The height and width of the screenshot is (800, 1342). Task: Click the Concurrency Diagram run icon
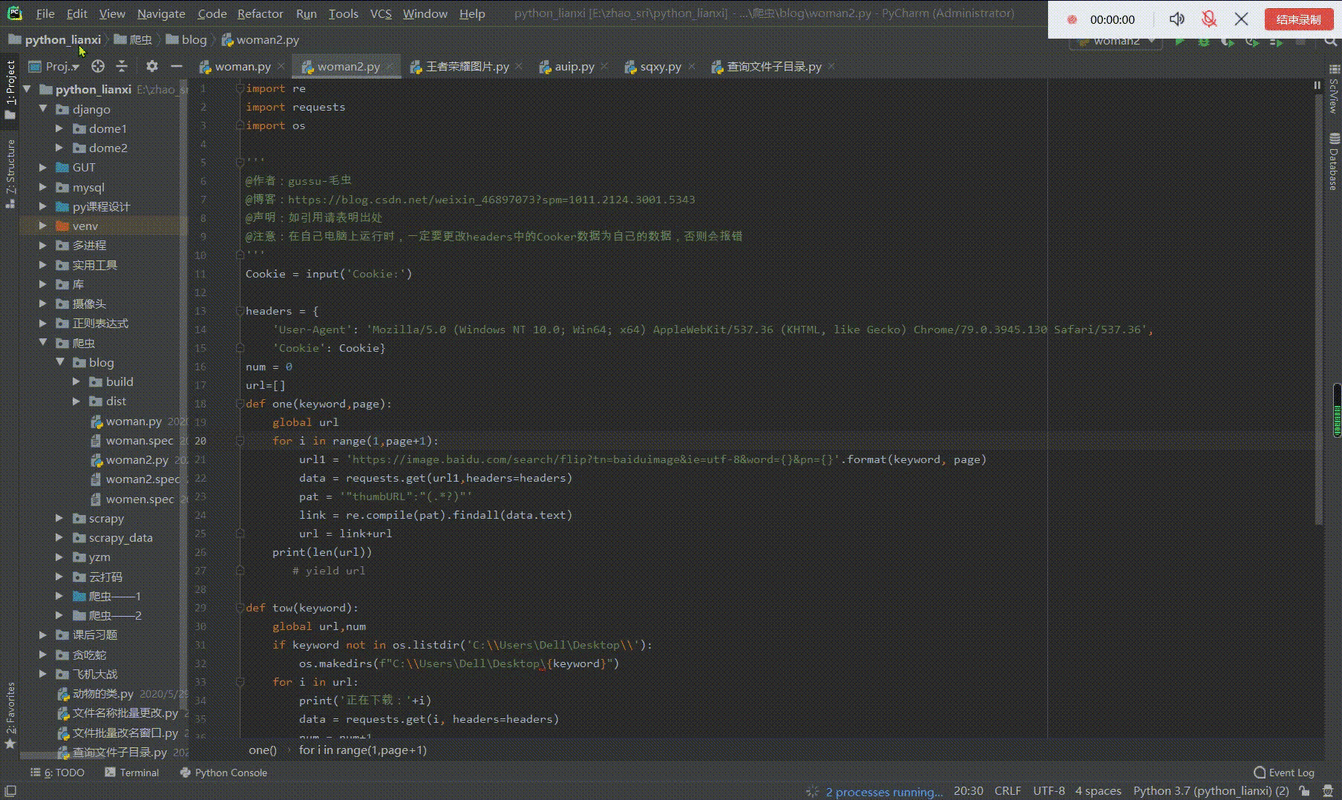pos(1276,41)
